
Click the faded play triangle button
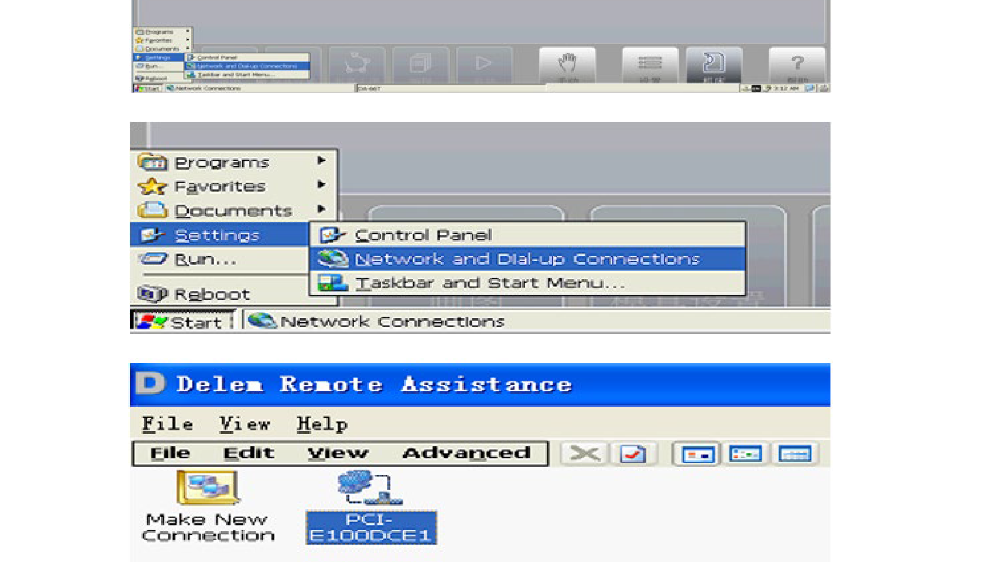[x=484, y=64]
